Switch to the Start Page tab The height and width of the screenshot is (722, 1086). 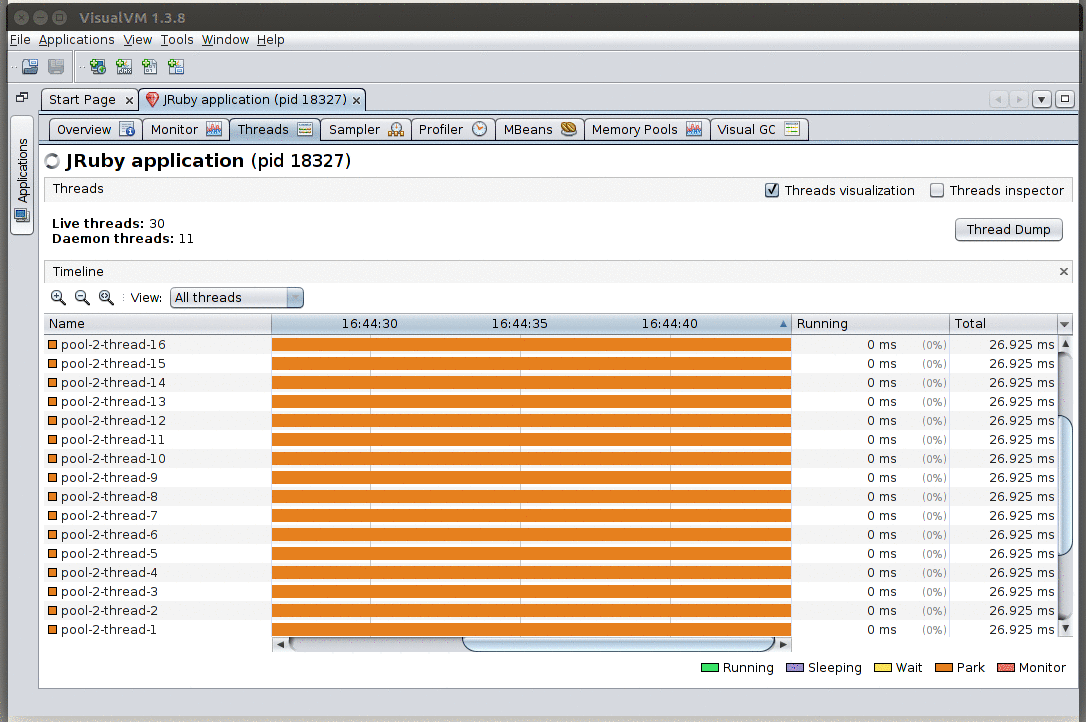(82, 100)
